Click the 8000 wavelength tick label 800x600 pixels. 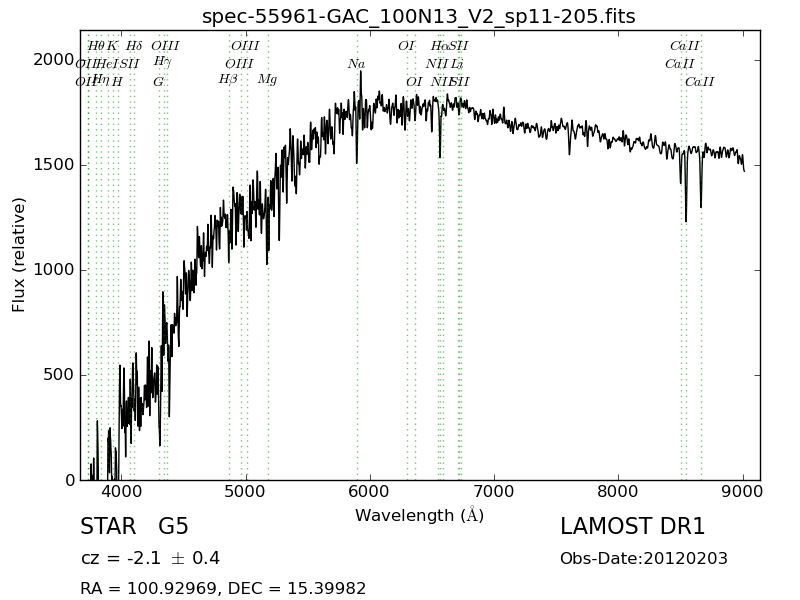pos(618,492)
